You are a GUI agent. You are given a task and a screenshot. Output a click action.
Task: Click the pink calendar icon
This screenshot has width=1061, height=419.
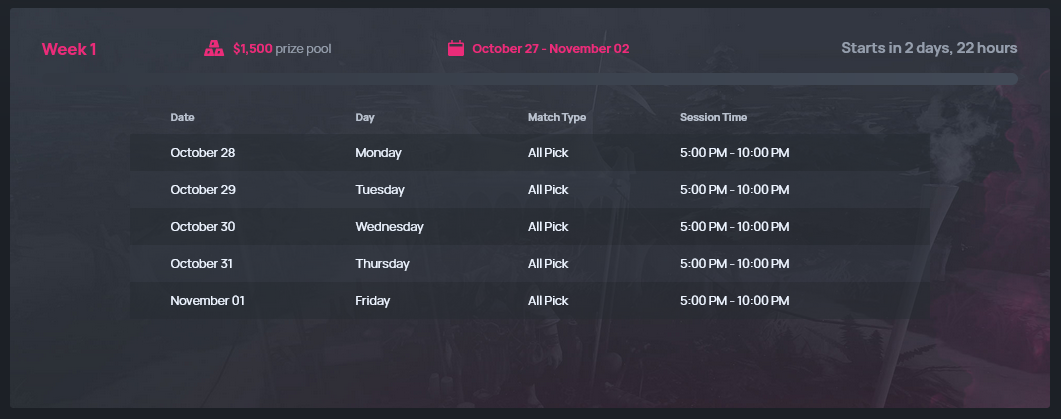point(456,48)
